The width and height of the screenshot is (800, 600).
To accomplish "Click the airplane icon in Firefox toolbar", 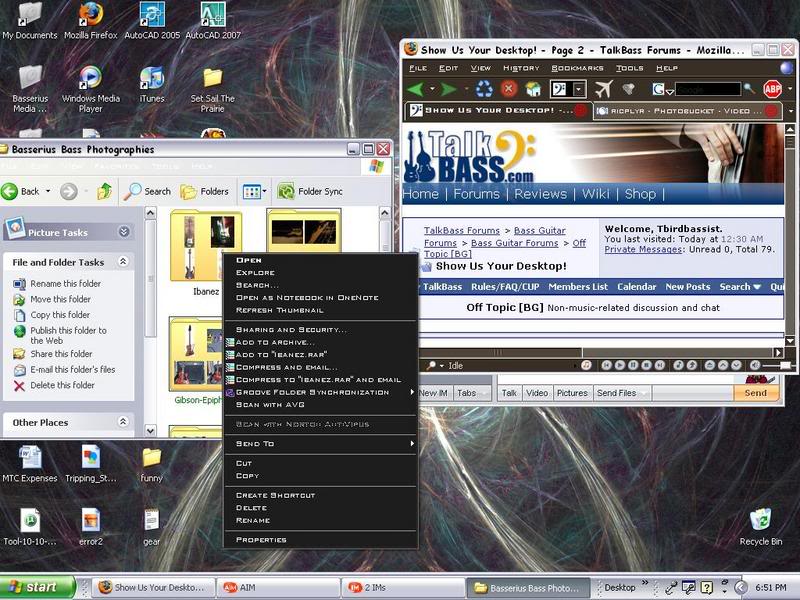I will coord(603,89).
